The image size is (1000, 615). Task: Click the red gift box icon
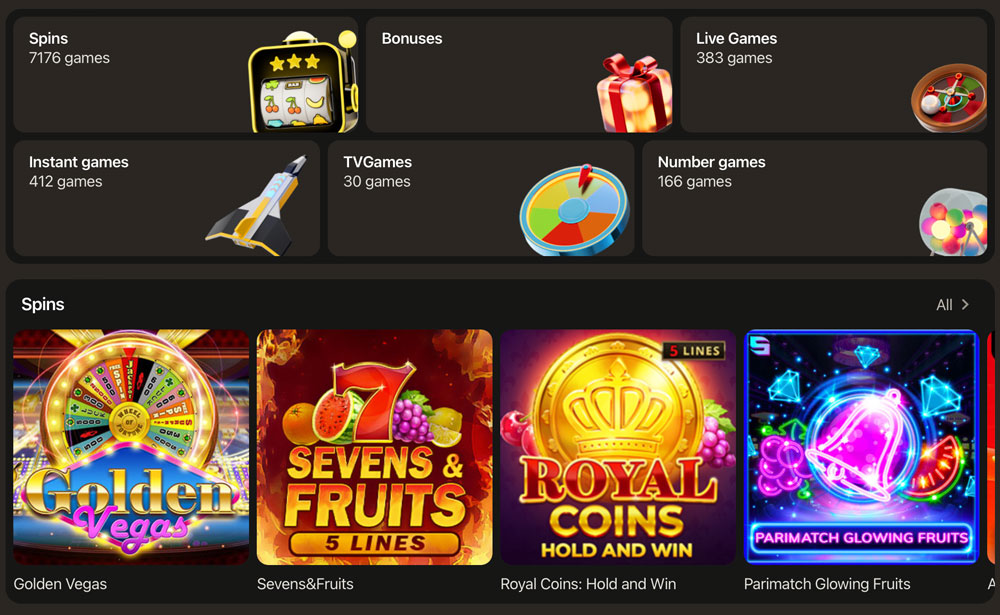633,93
